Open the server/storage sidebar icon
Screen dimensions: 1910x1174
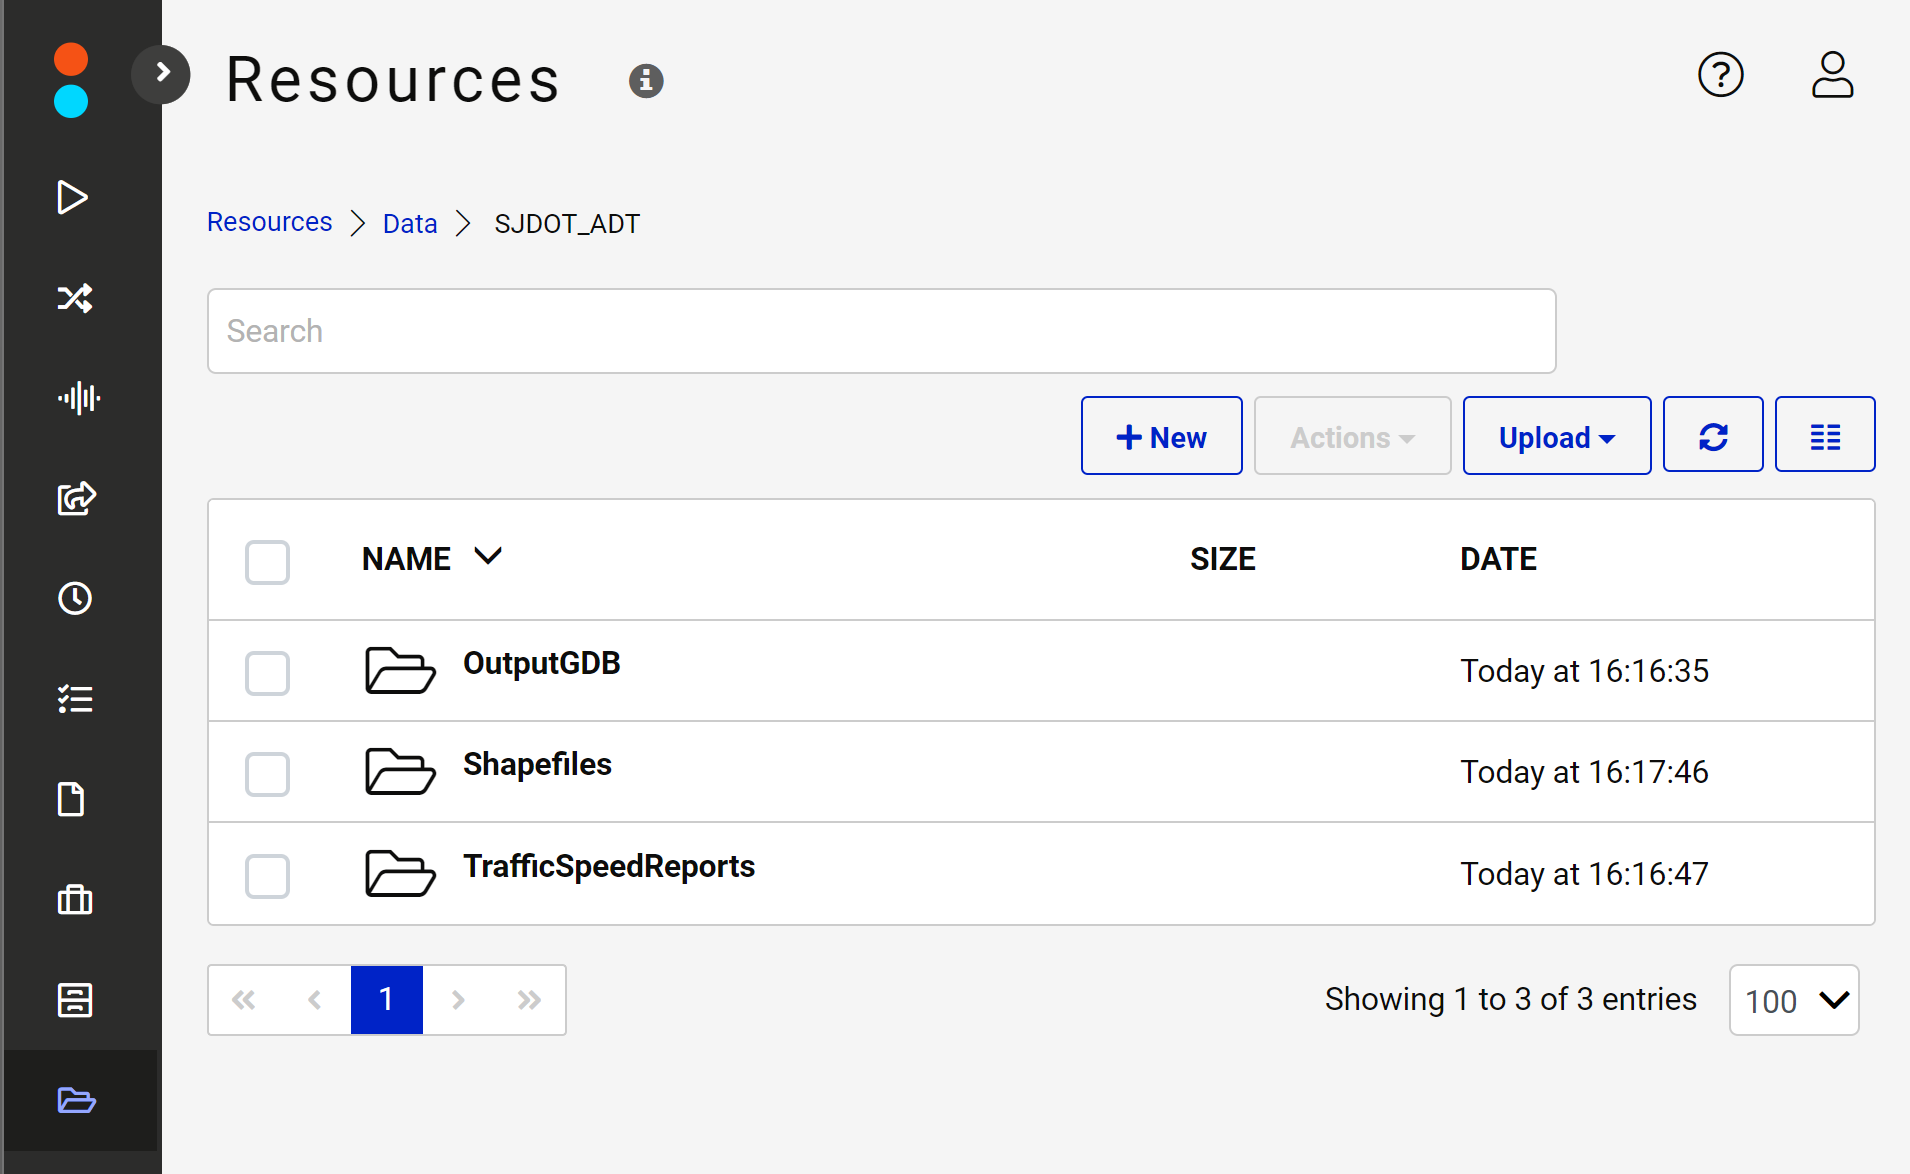[75, 1000]
